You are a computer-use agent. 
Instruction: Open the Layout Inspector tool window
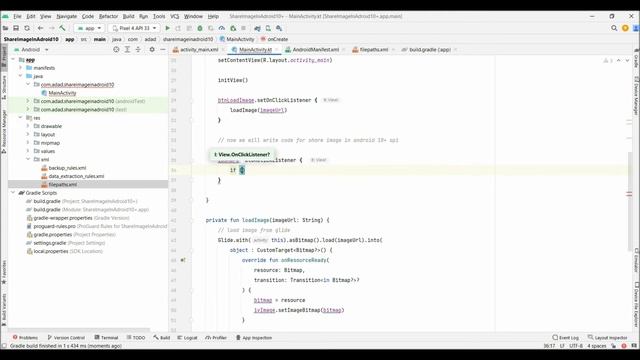point(608,338)
